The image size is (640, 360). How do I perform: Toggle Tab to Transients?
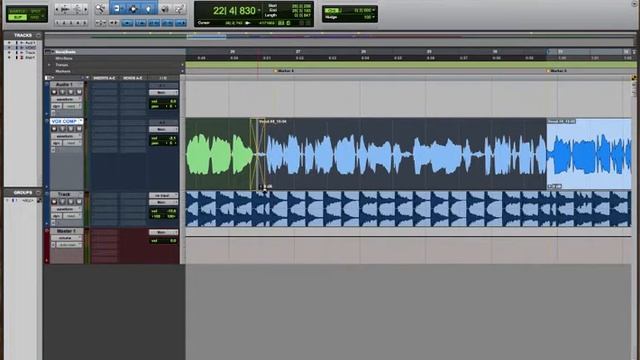click(113, 23)
